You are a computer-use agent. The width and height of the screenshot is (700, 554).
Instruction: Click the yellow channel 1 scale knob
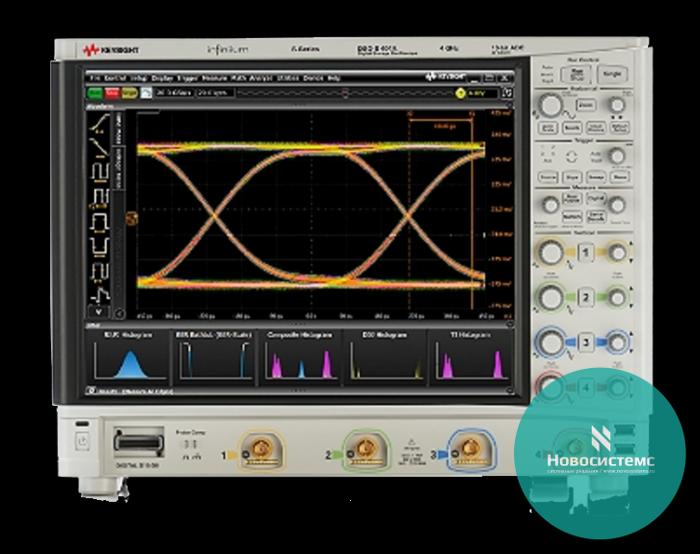pos(550,253)
